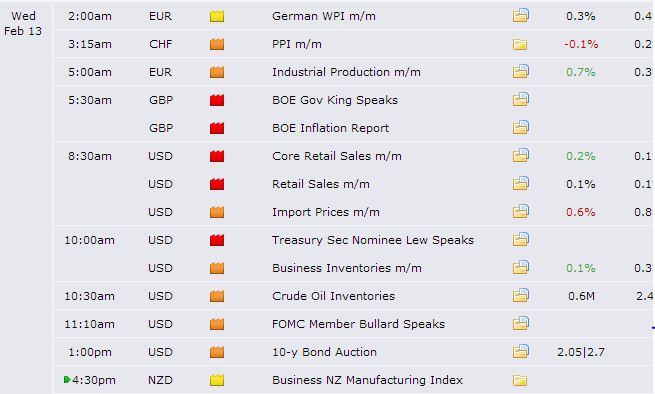Click the Business Inventories m/m event name
This screenshot has width=655, height=394.
pos(346,268)
